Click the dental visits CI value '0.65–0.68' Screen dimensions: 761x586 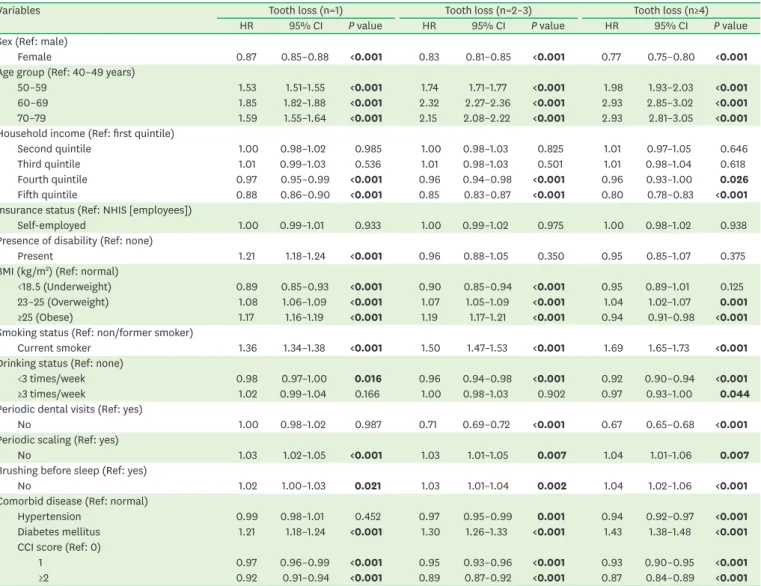pyautogui.click(x=670, y=424)
